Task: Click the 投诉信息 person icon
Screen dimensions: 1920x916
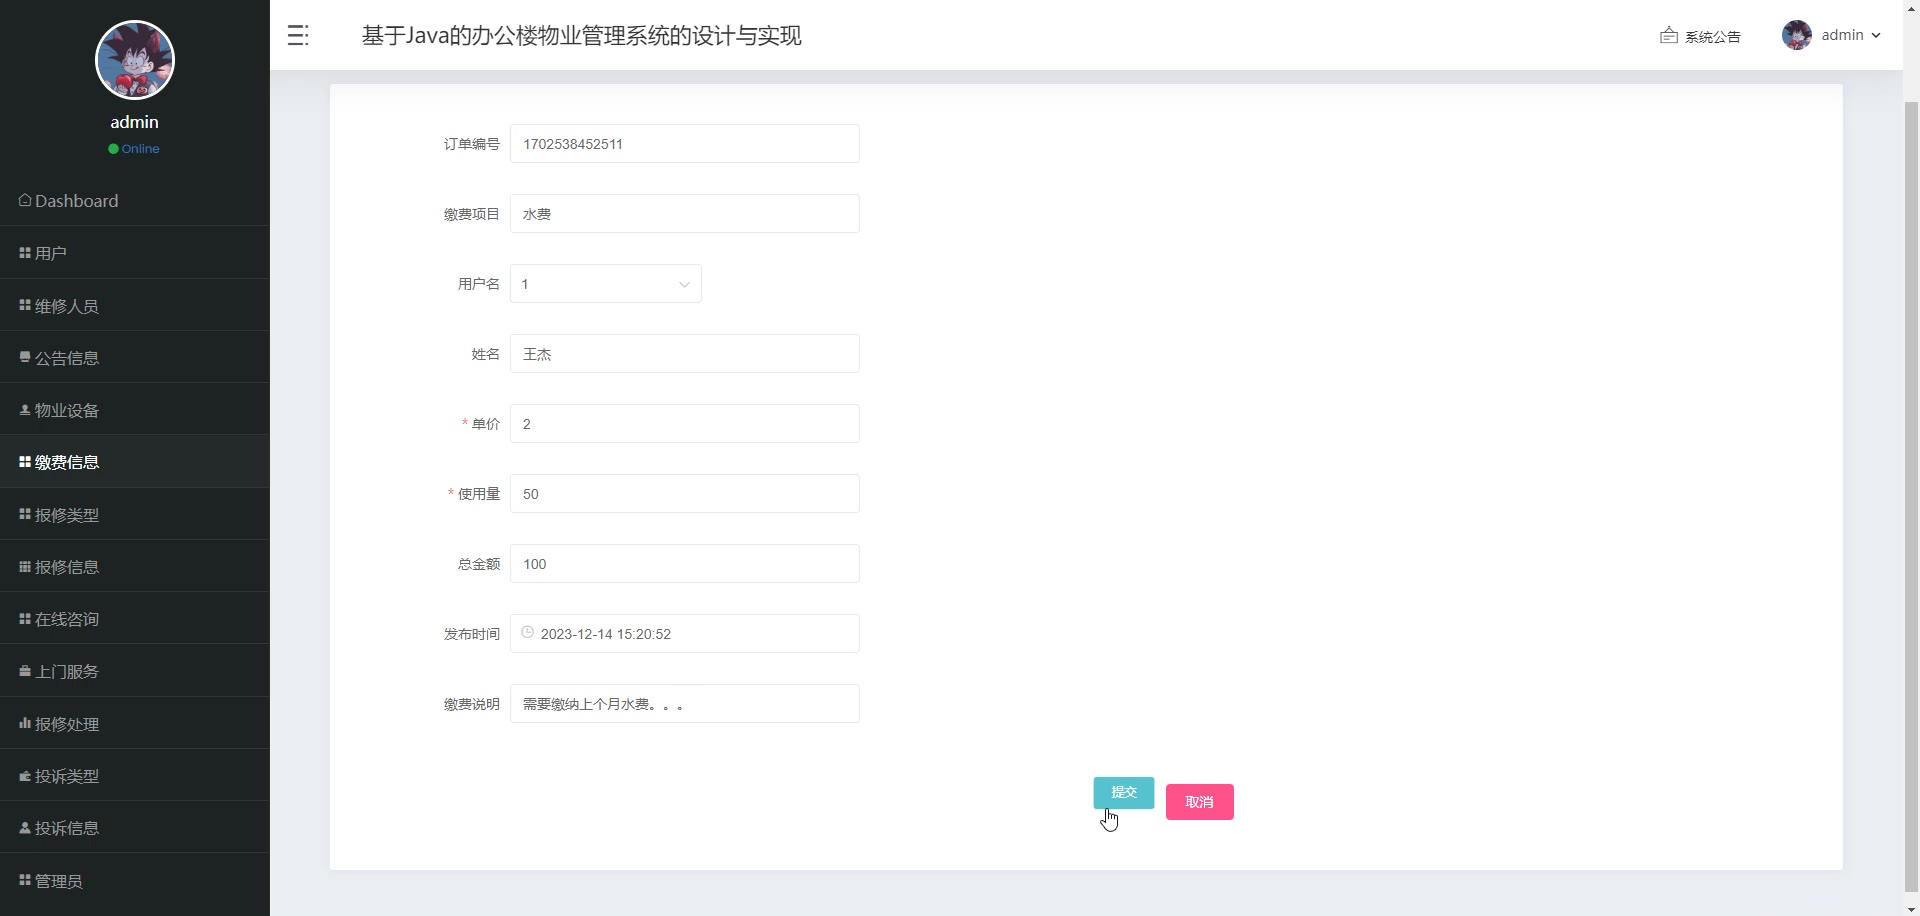Action: [x=25, y=828]
